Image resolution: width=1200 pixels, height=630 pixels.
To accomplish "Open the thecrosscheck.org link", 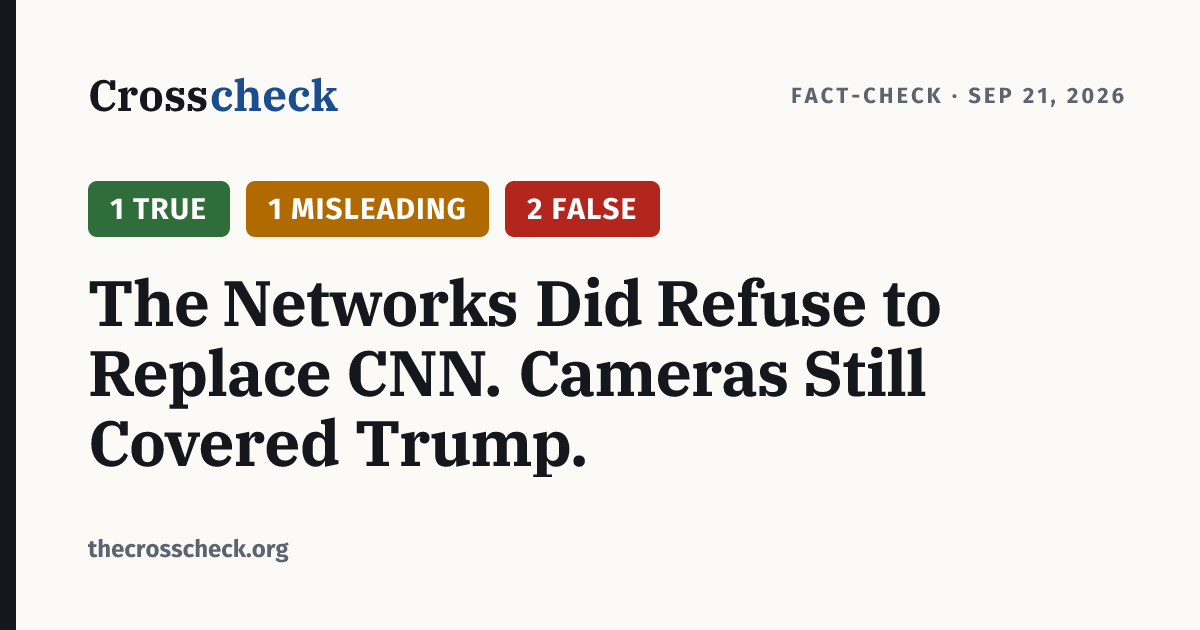I will [x=188, y=549].
